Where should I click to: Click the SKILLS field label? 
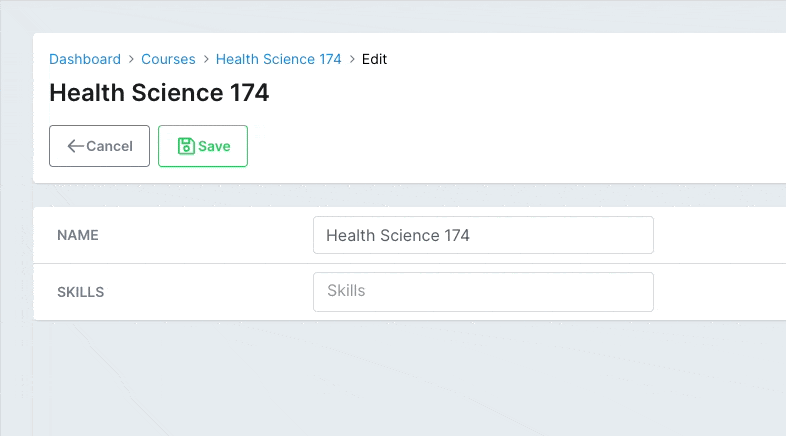point(81,292)
